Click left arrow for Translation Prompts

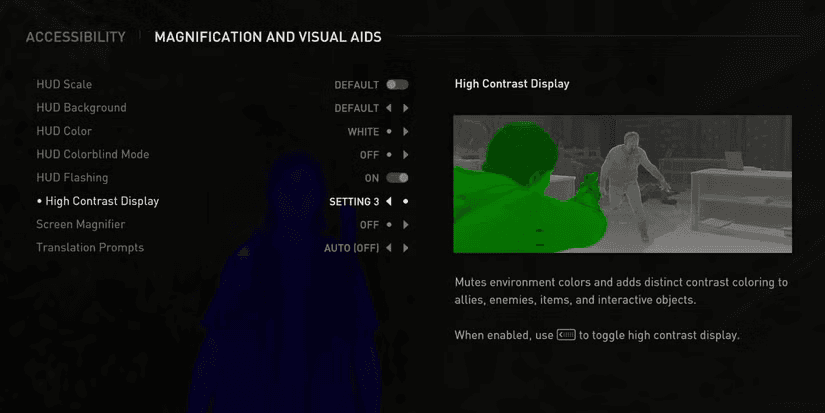coord(389,248)
